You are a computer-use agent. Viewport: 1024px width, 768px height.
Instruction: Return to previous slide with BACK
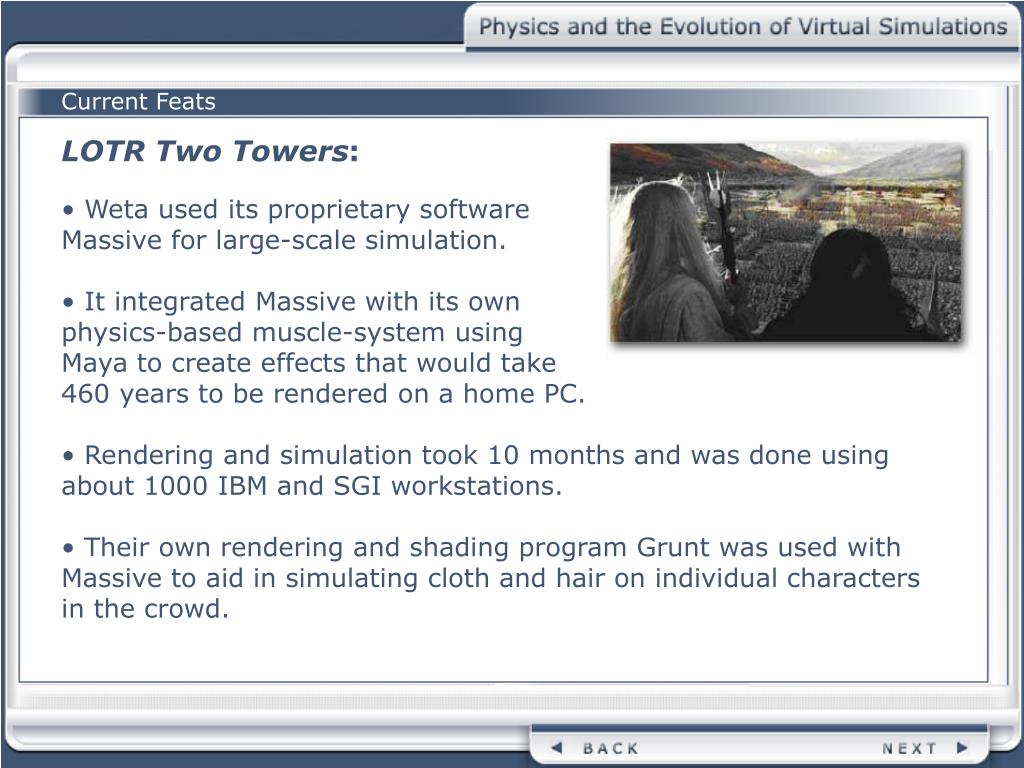pos(594,748)
